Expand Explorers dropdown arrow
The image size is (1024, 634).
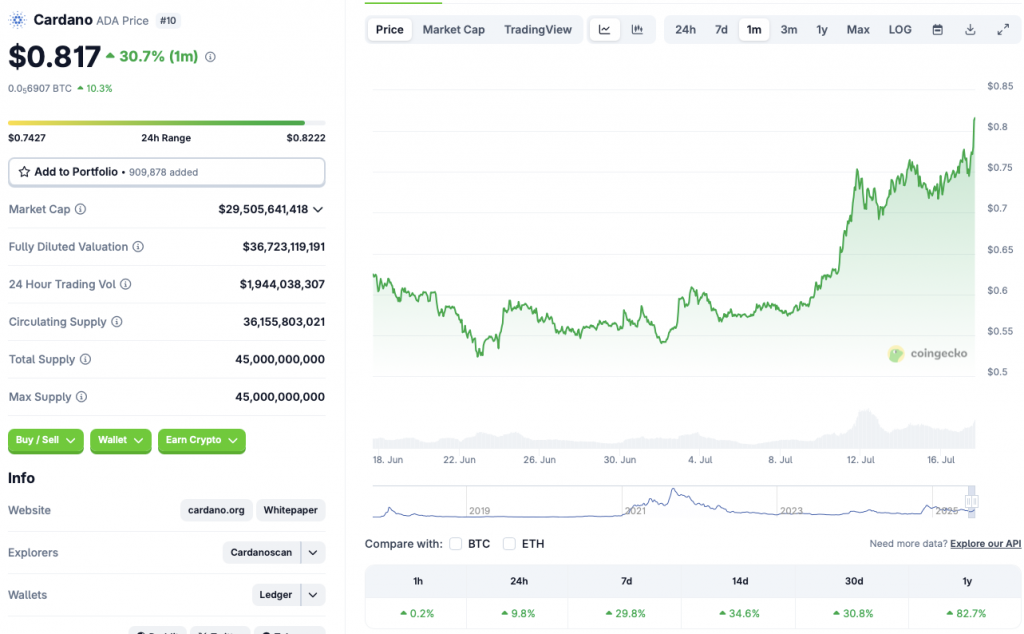[313, 552]
